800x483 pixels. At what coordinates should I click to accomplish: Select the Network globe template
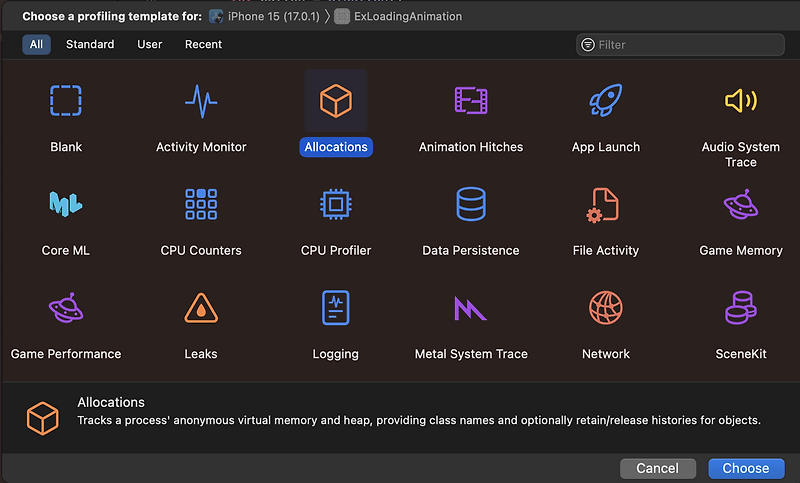[605, 310]
